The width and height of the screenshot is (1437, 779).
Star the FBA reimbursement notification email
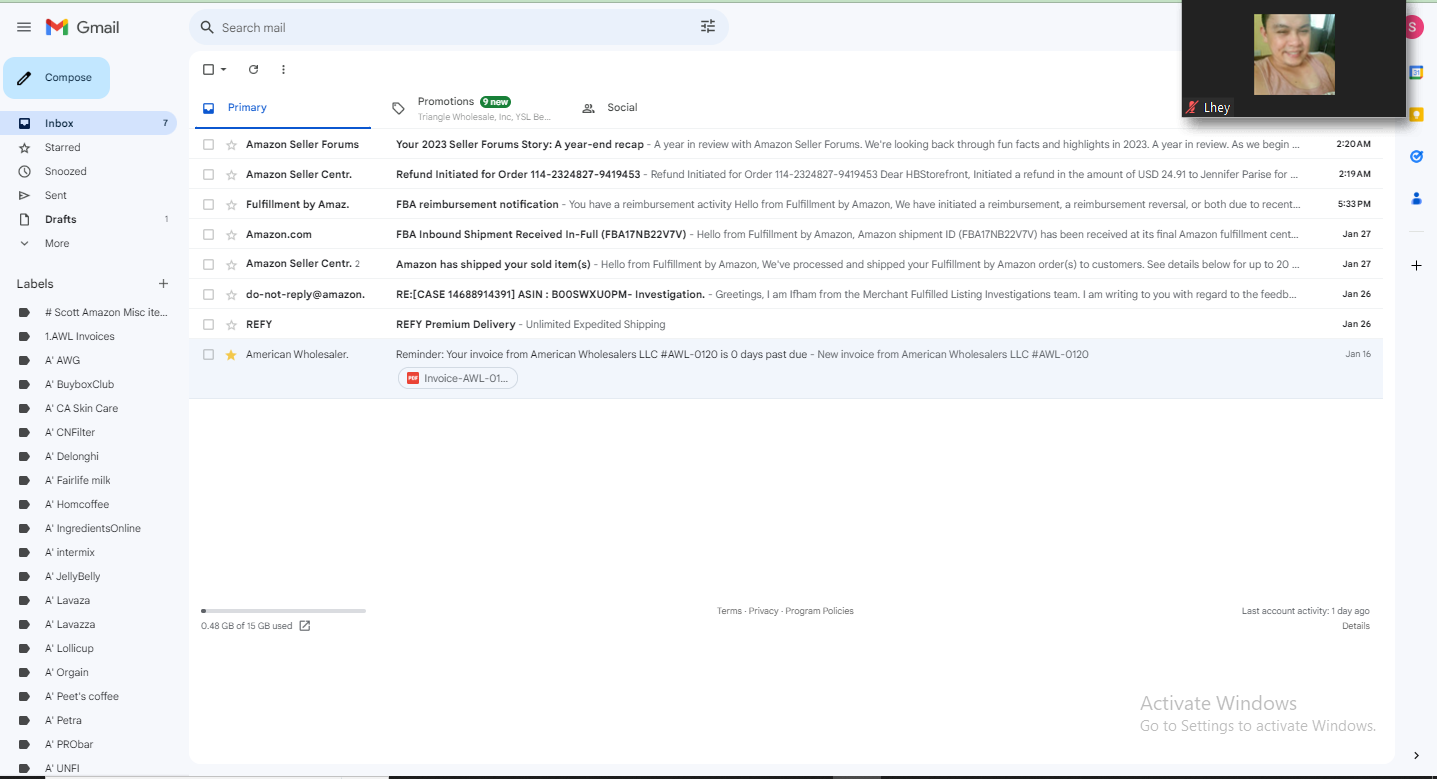(231, 204)
